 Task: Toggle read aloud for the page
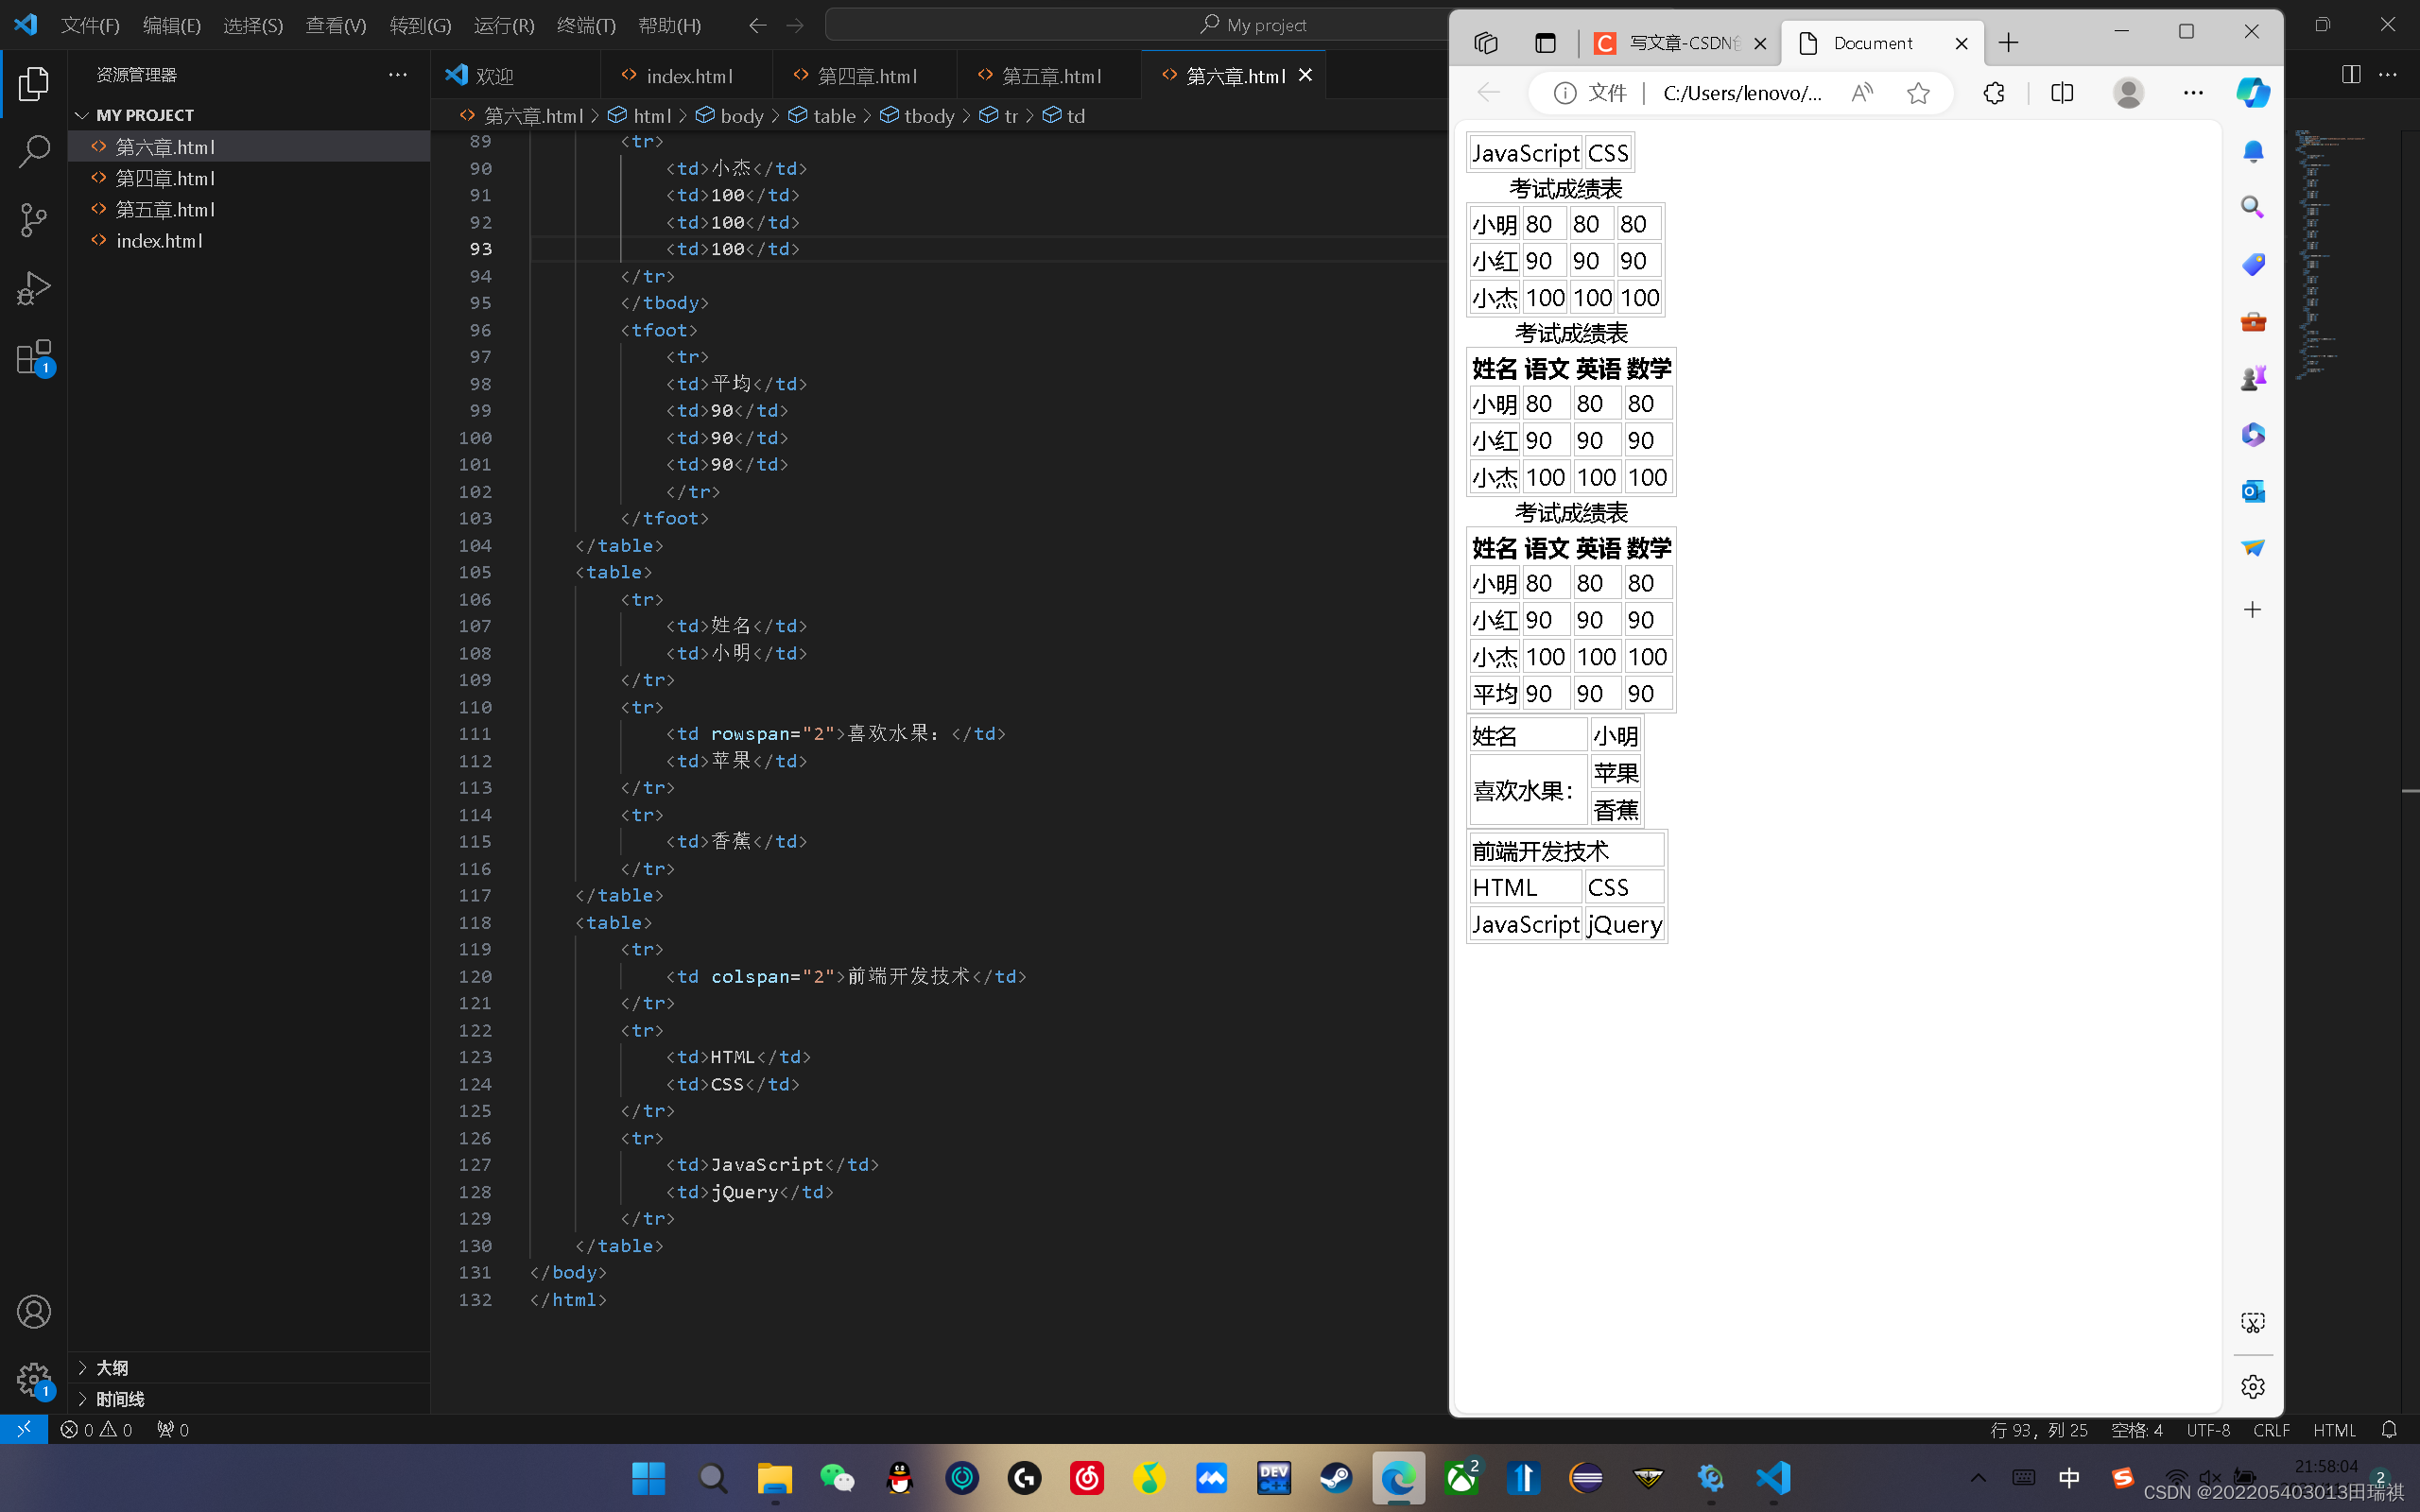(1862, 92)
